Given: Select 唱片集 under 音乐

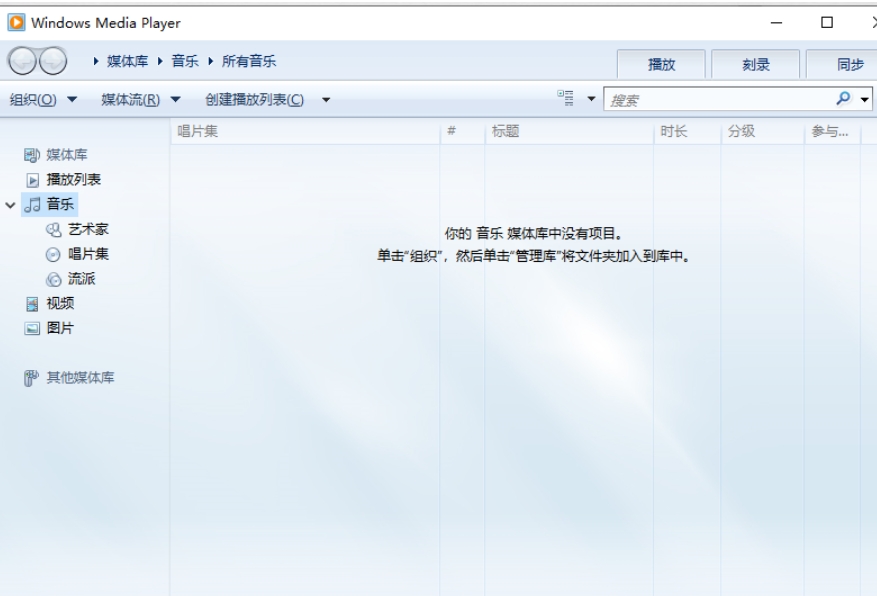Looking at the screenshot, I should [88, 255].
